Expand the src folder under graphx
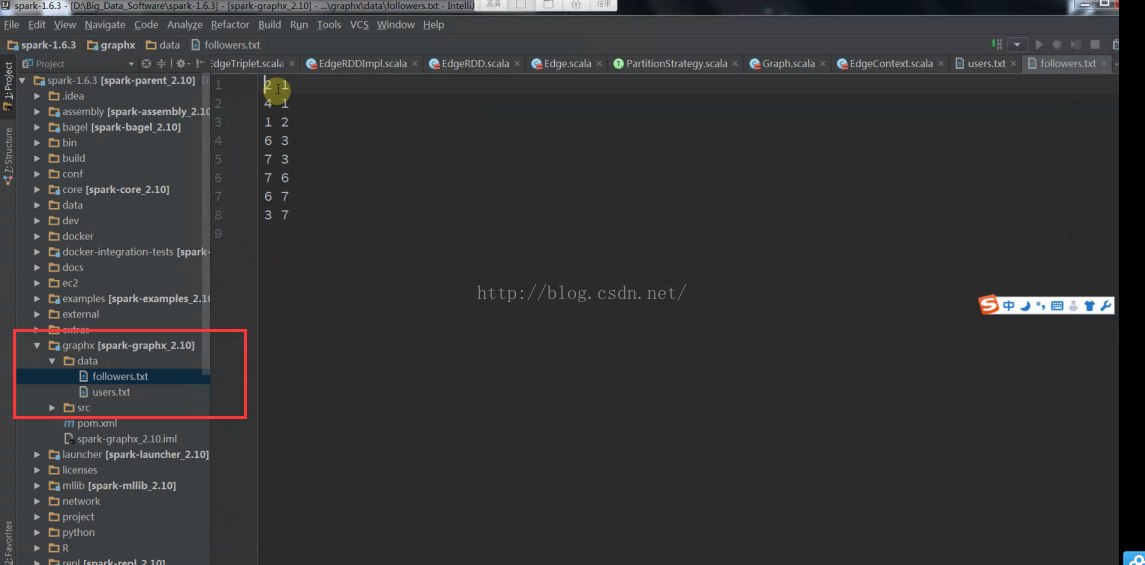 [x=53, y=407]
